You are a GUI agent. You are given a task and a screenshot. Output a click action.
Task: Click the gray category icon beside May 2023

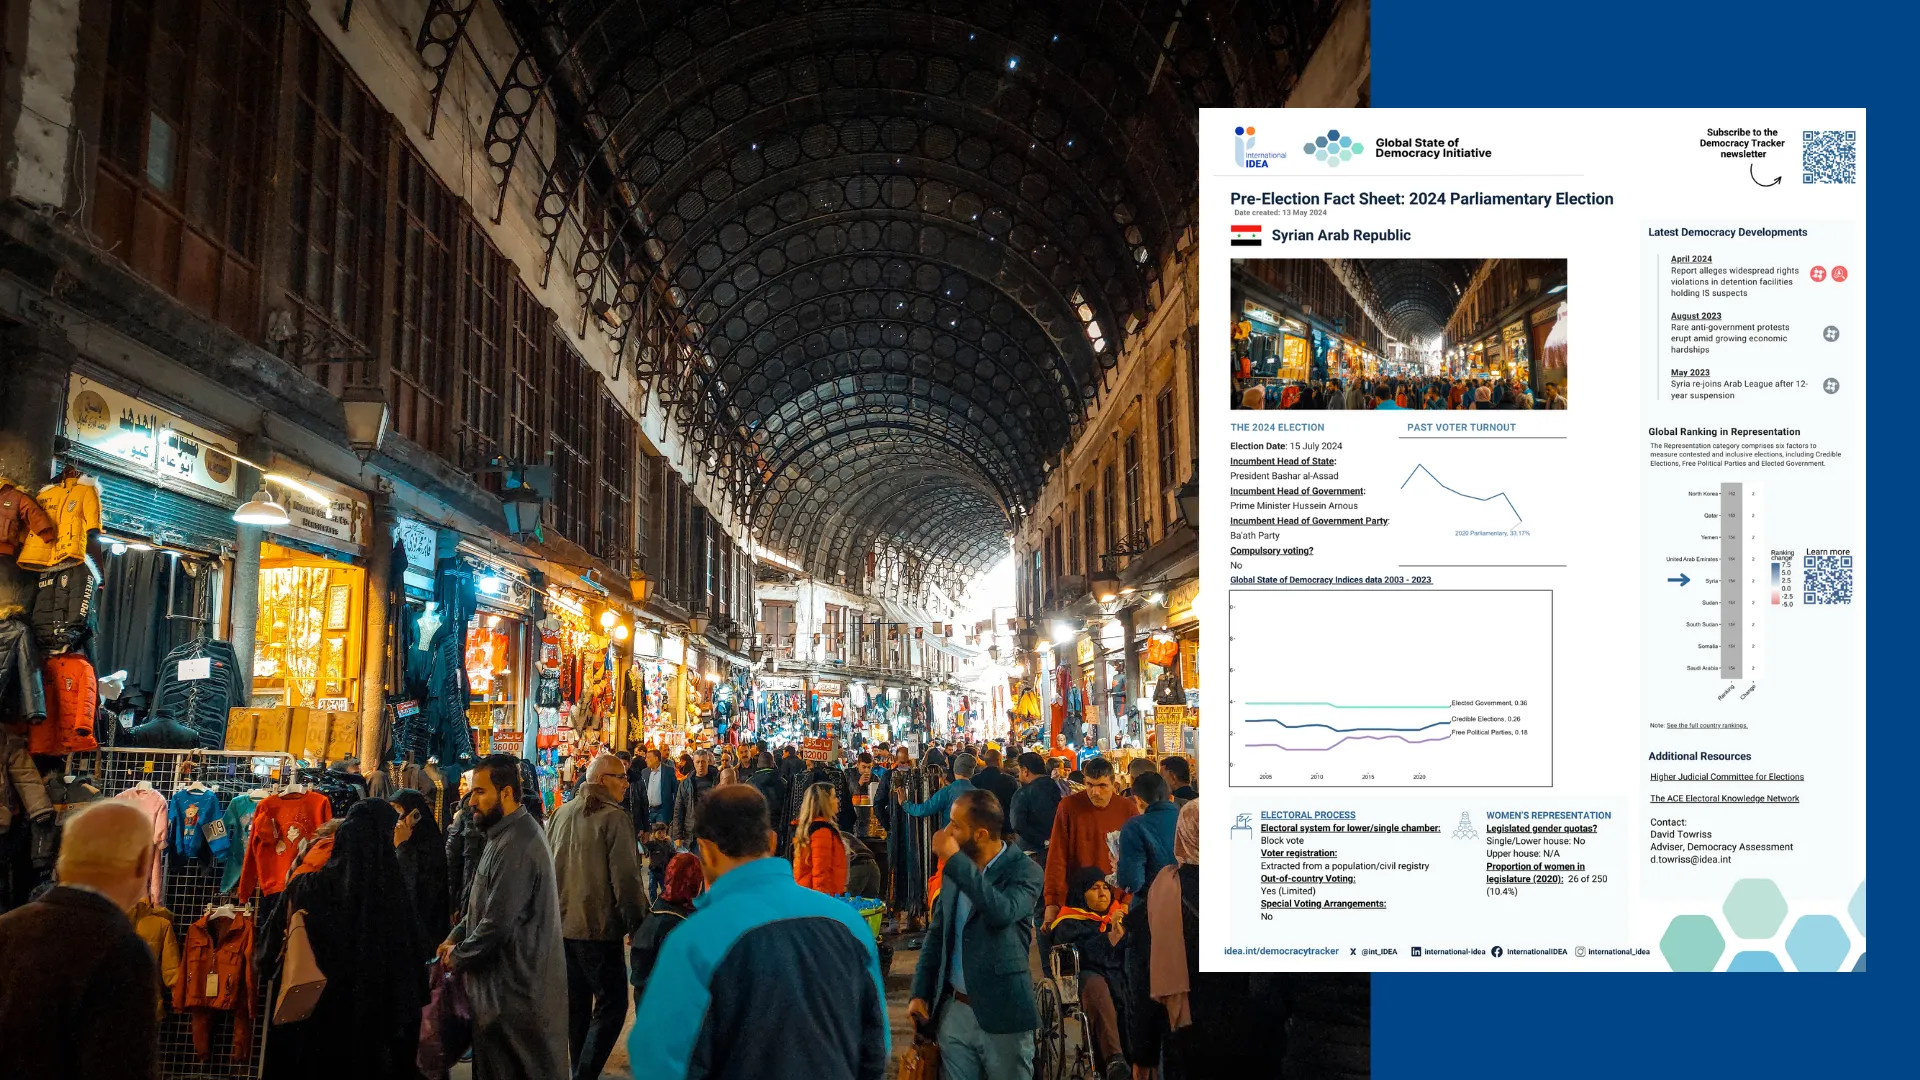(x=1831, y=386)
